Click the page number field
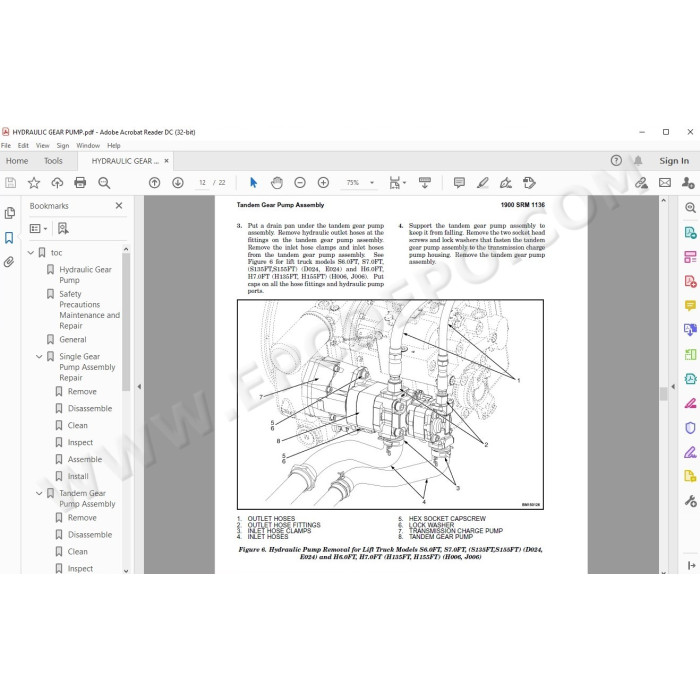700x700 pixels. point(202,183)
